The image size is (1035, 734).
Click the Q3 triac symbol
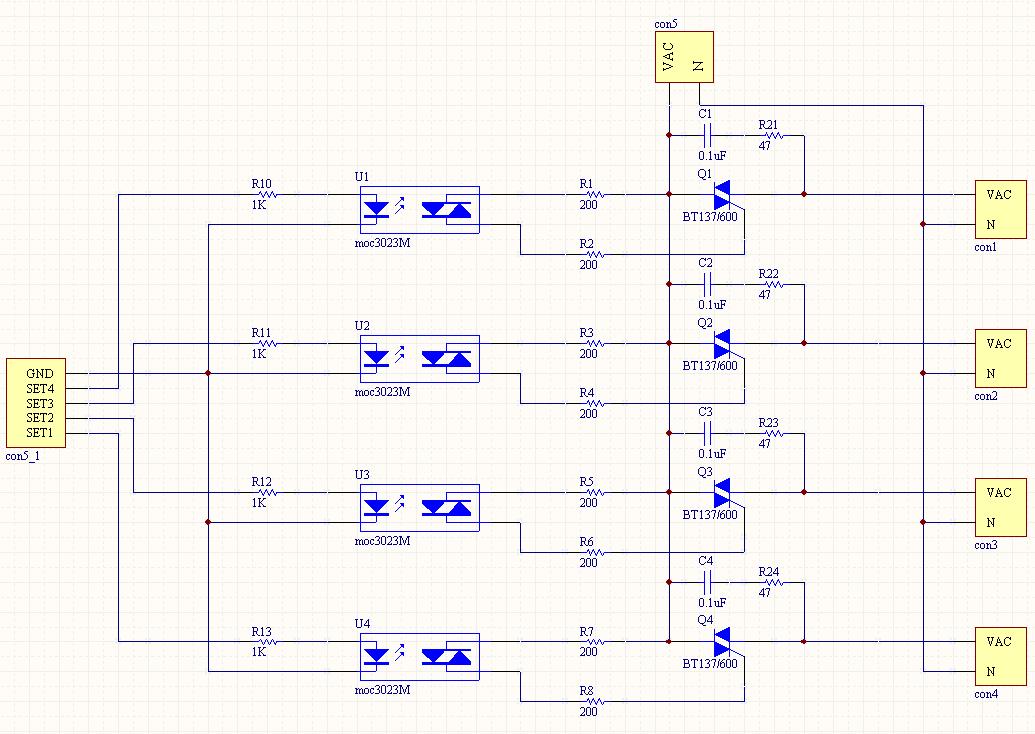point(722,492)
